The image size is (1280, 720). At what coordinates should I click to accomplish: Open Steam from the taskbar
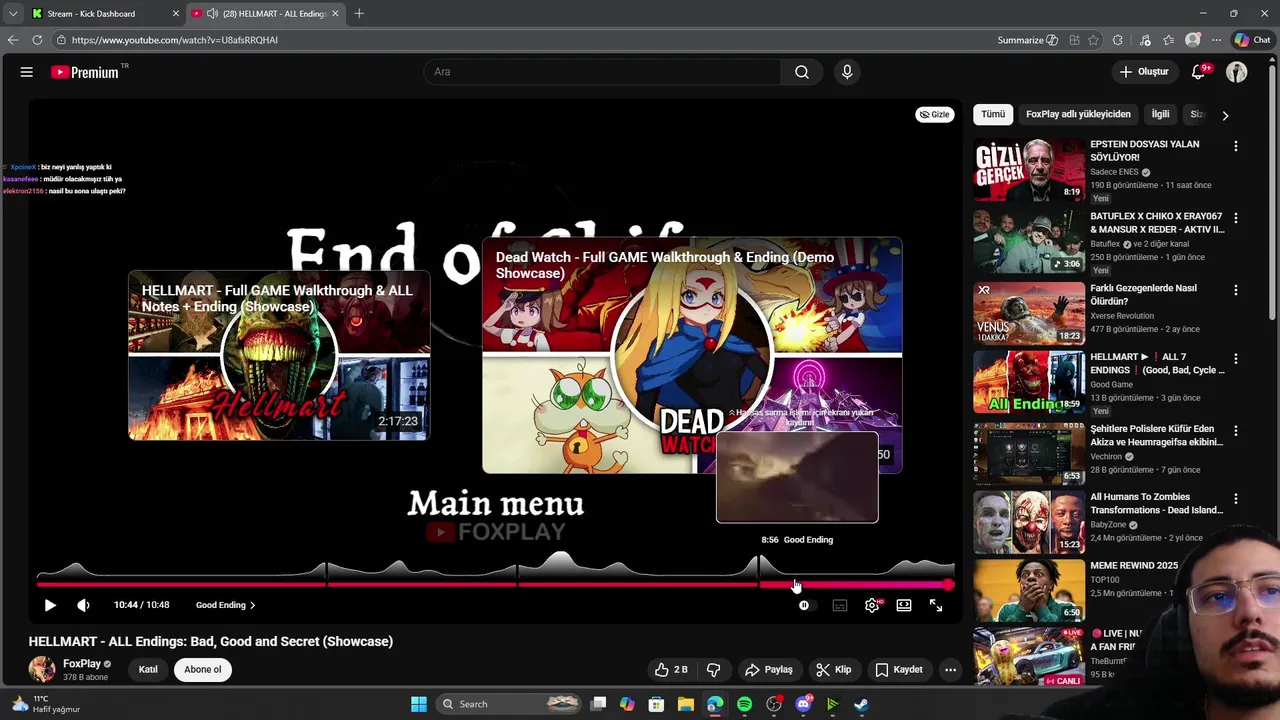861,704
